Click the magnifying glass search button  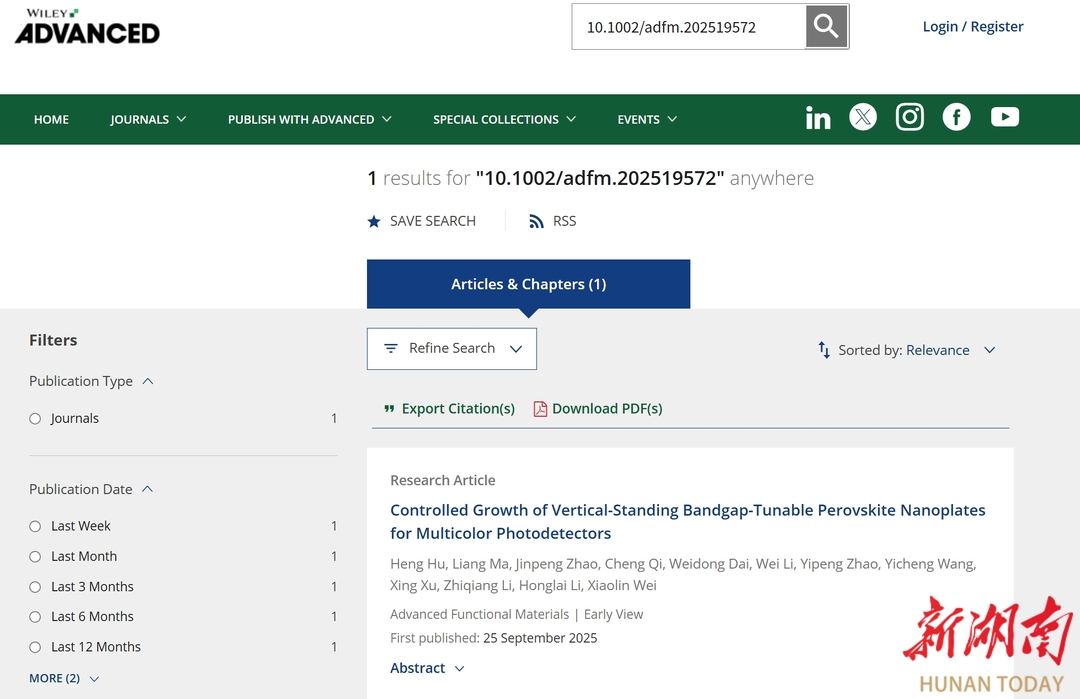[826, 27]
